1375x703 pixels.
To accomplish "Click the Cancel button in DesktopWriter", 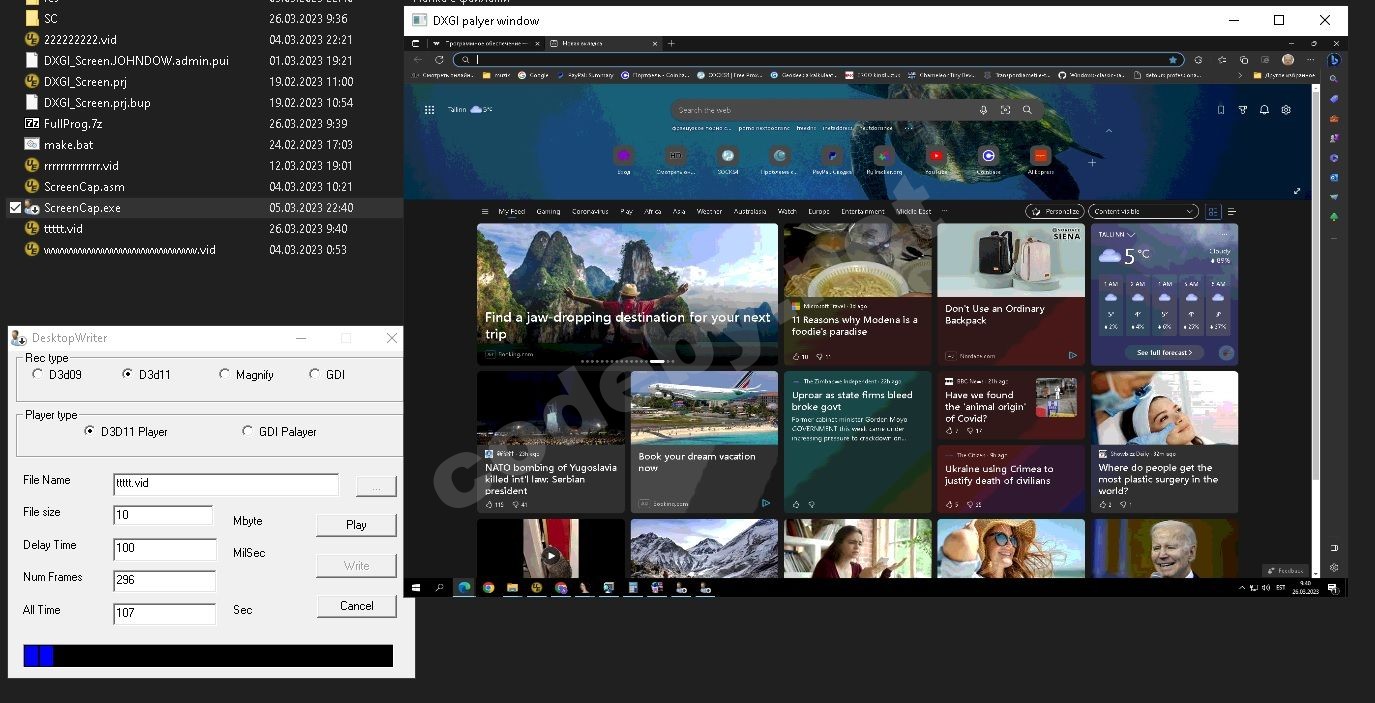I will click(356, 606).
